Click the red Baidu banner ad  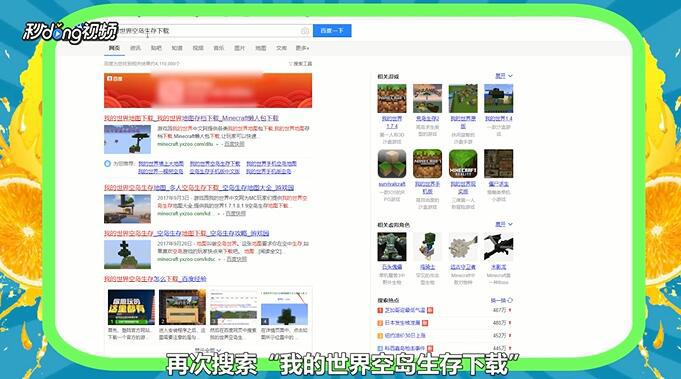(x=208, y=90)
